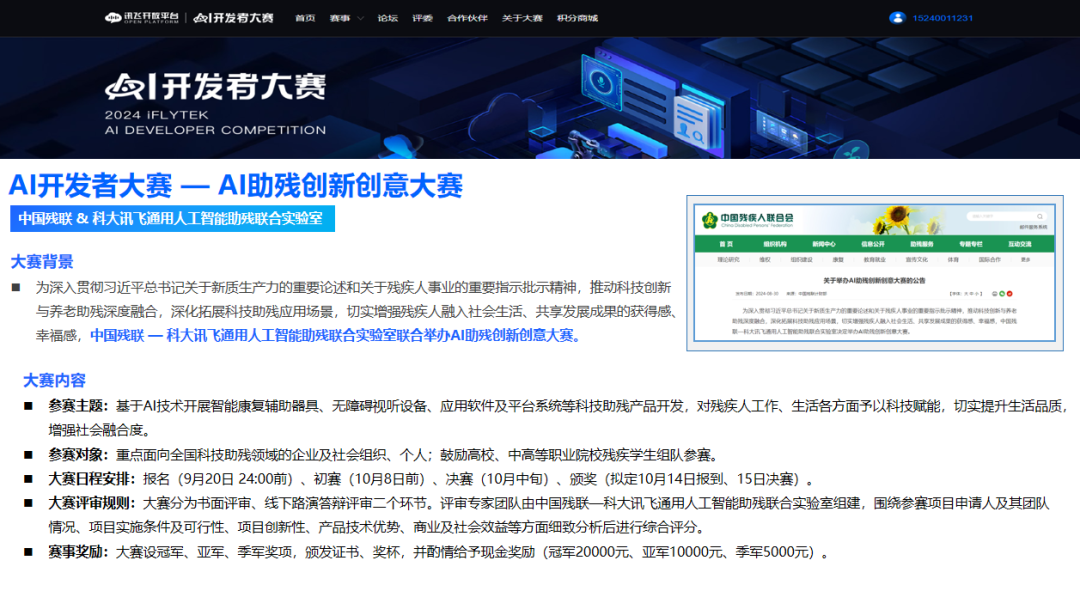Select the 评委 navigation item
This screenshot has height=591, width=1080.
coord(422,18)
